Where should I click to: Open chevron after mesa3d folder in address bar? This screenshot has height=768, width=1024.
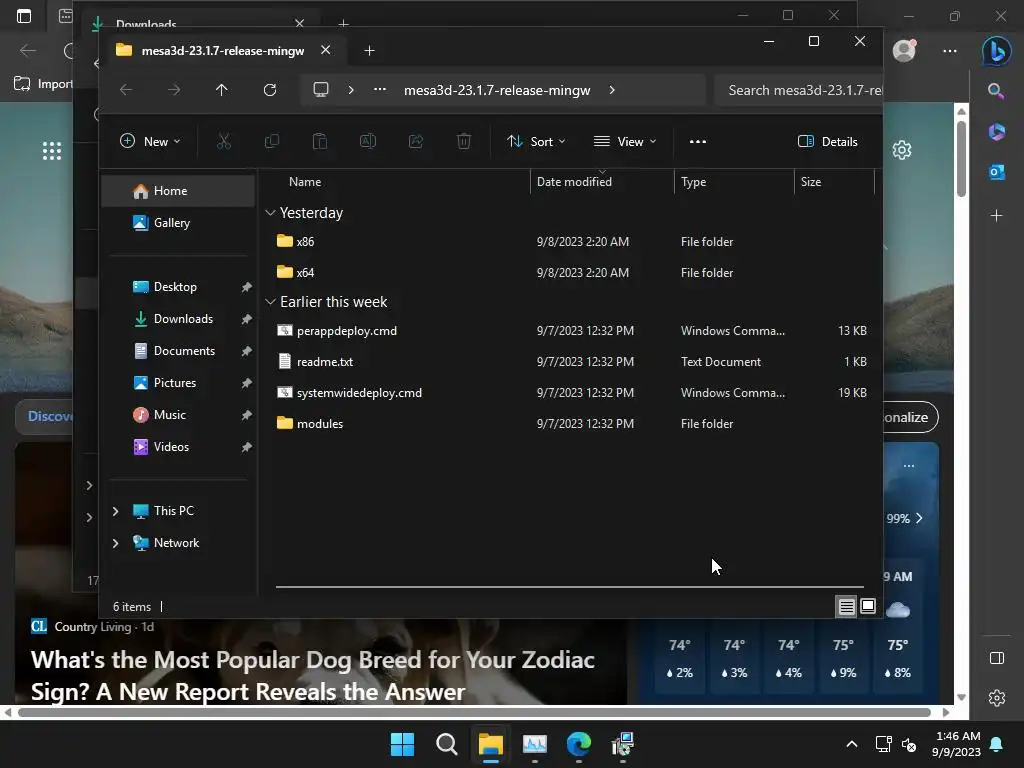(x=612, y=90)
